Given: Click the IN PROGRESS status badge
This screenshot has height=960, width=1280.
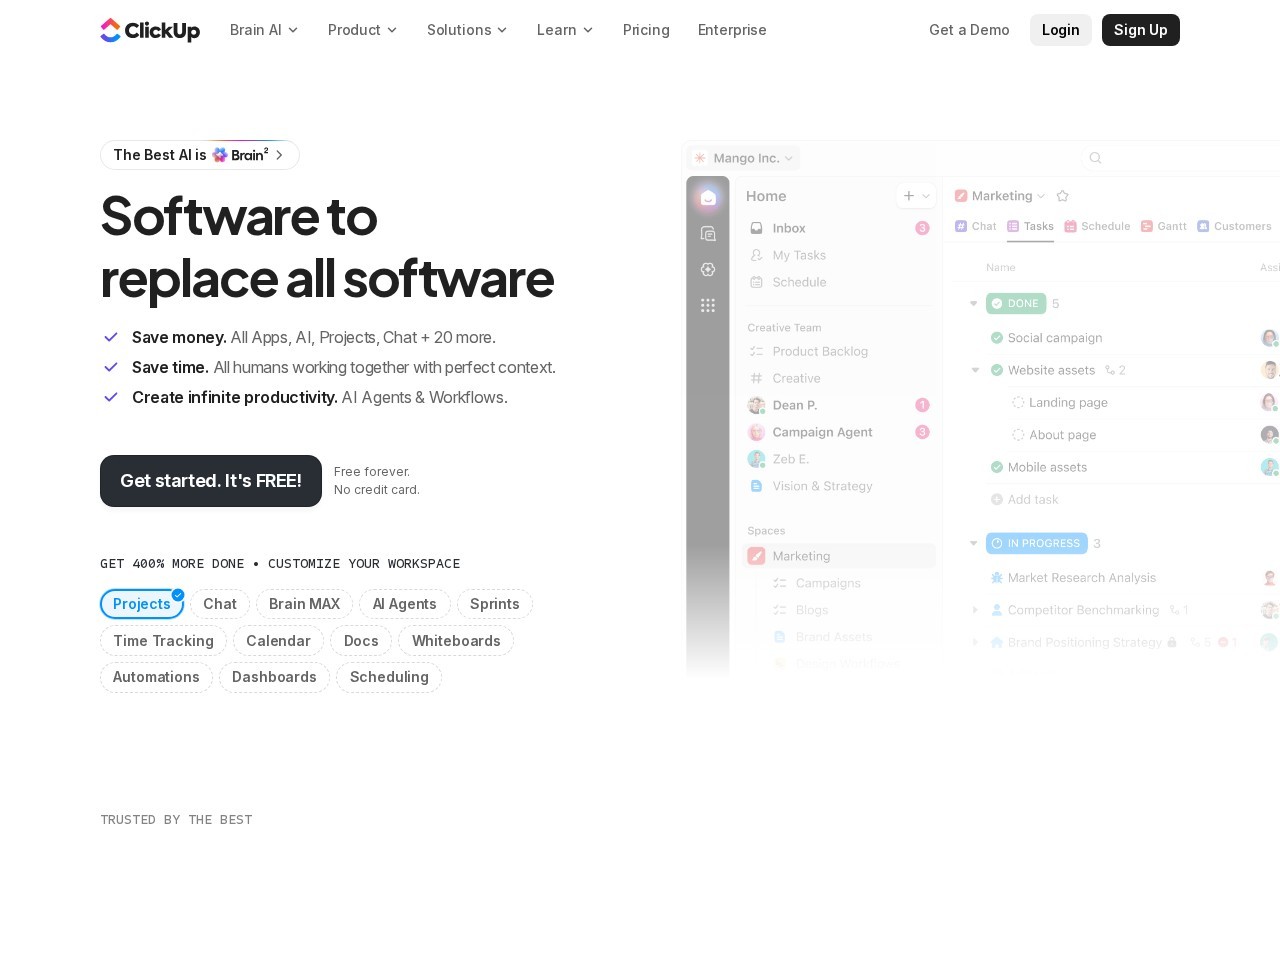Looking at the screenshot, I should pos(1037,543).
